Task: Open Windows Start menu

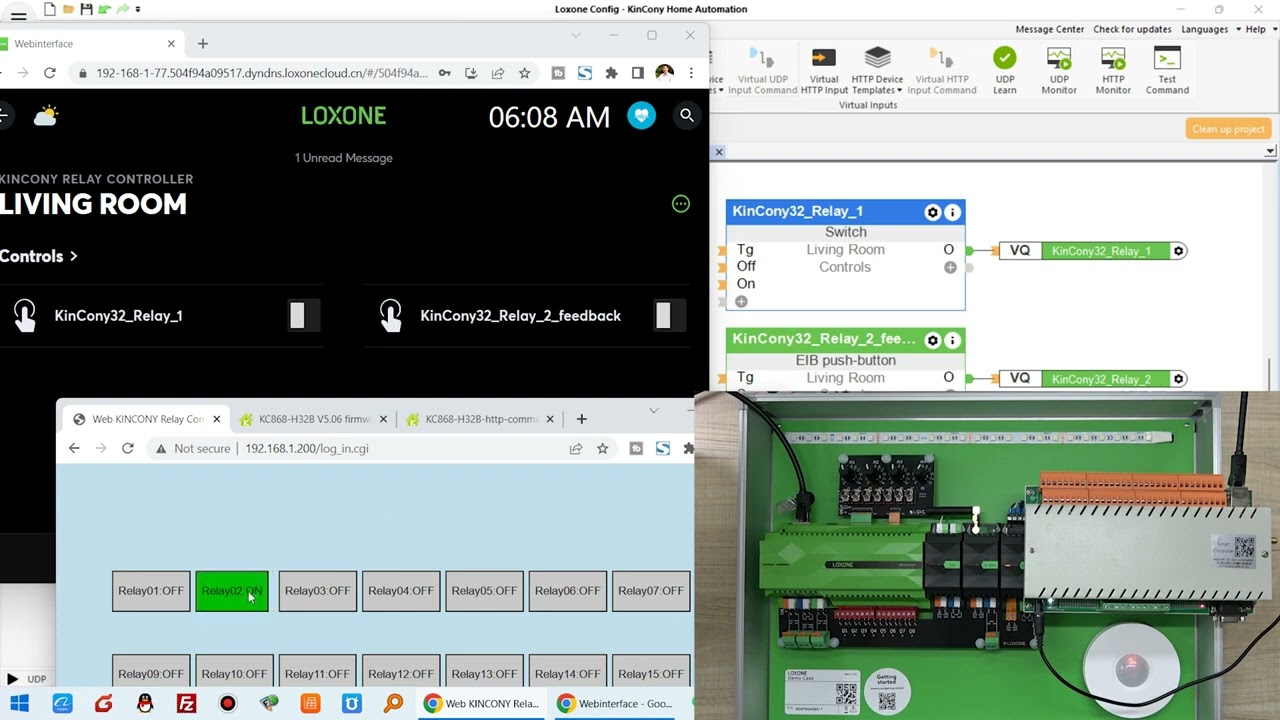Action: tap(19, 704)
